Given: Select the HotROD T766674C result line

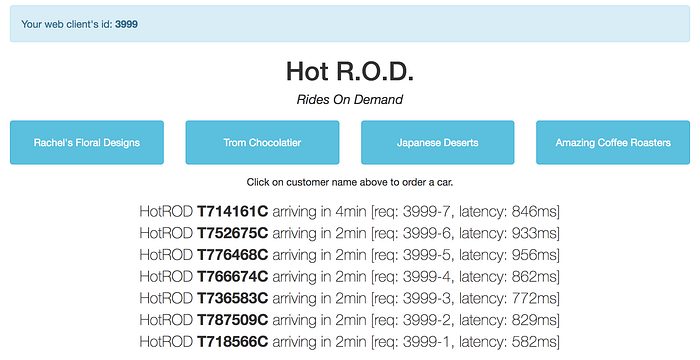Looking at the screenshot, I should click(x=350, y=276).
